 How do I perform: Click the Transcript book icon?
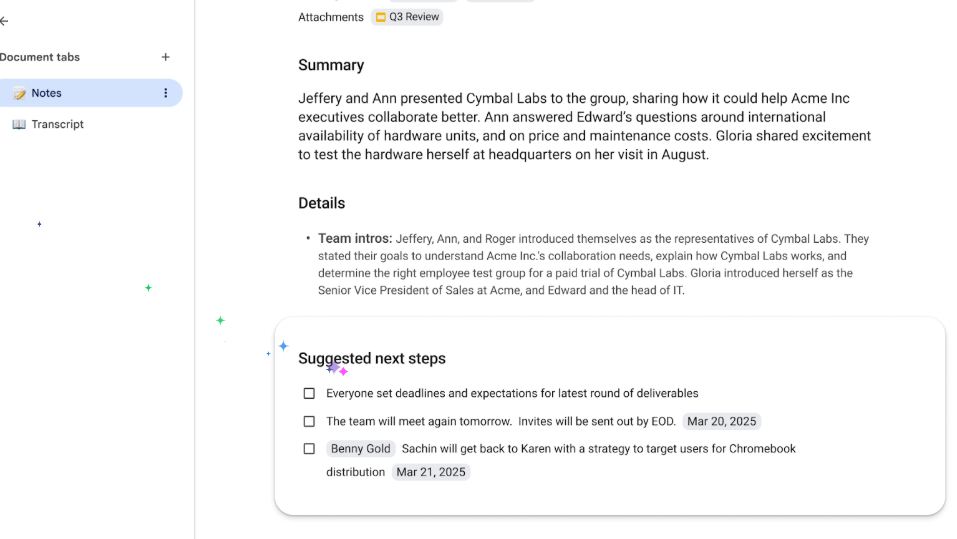tap(19, 124)
